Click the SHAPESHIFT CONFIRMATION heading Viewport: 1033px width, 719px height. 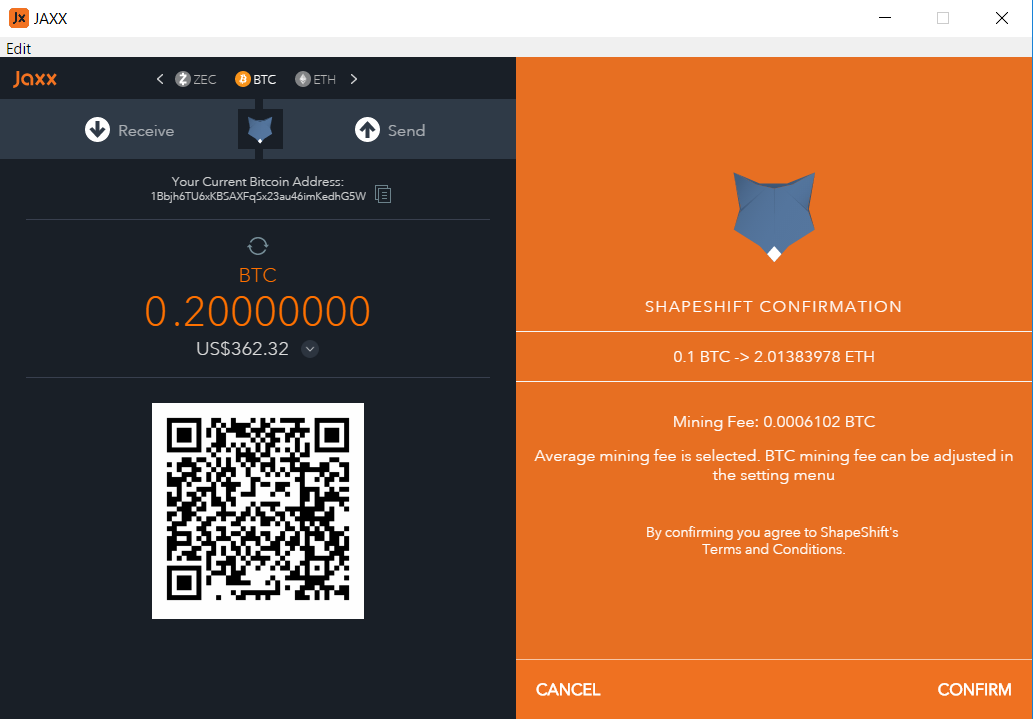pos(773,306)
